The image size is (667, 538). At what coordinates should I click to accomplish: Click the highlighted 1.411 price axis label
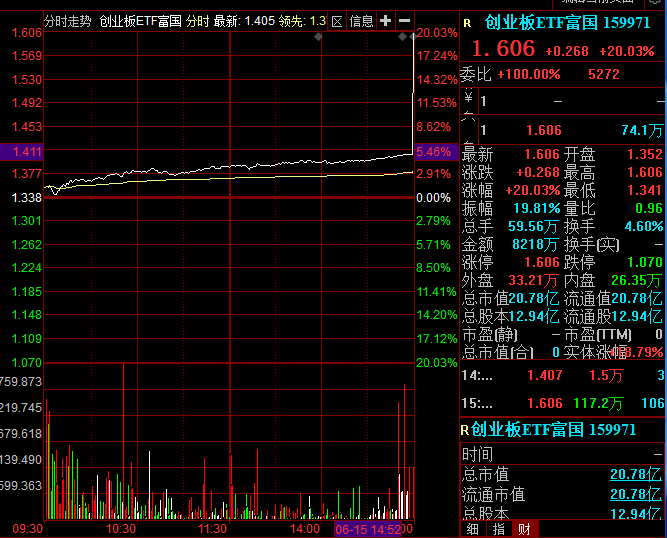click(22, 152)
